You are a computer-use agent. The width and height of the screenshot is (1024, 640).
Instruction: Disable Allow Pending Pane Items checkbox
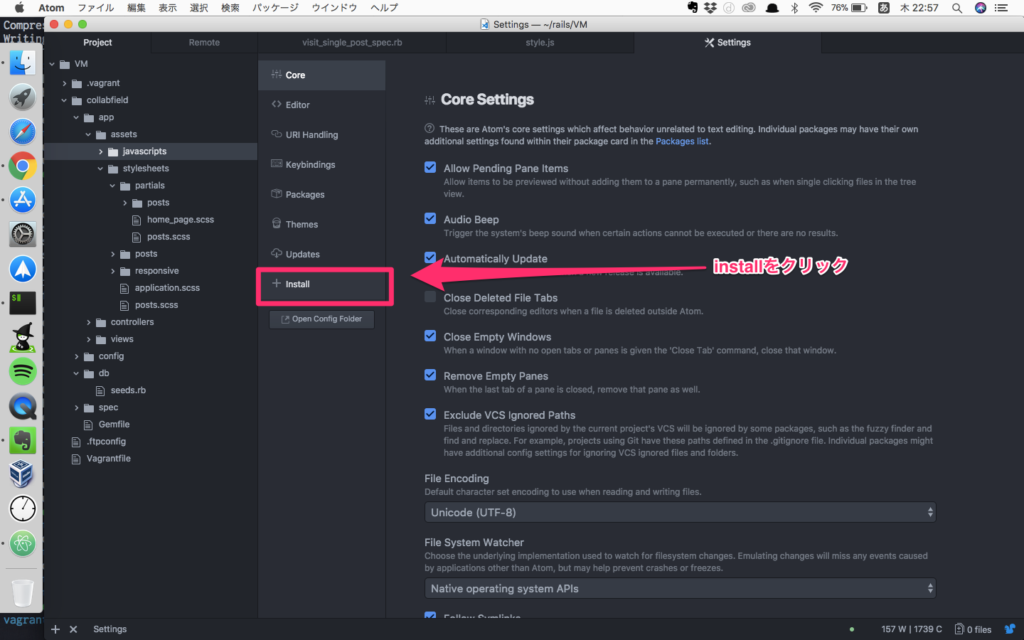coord(430,169)
